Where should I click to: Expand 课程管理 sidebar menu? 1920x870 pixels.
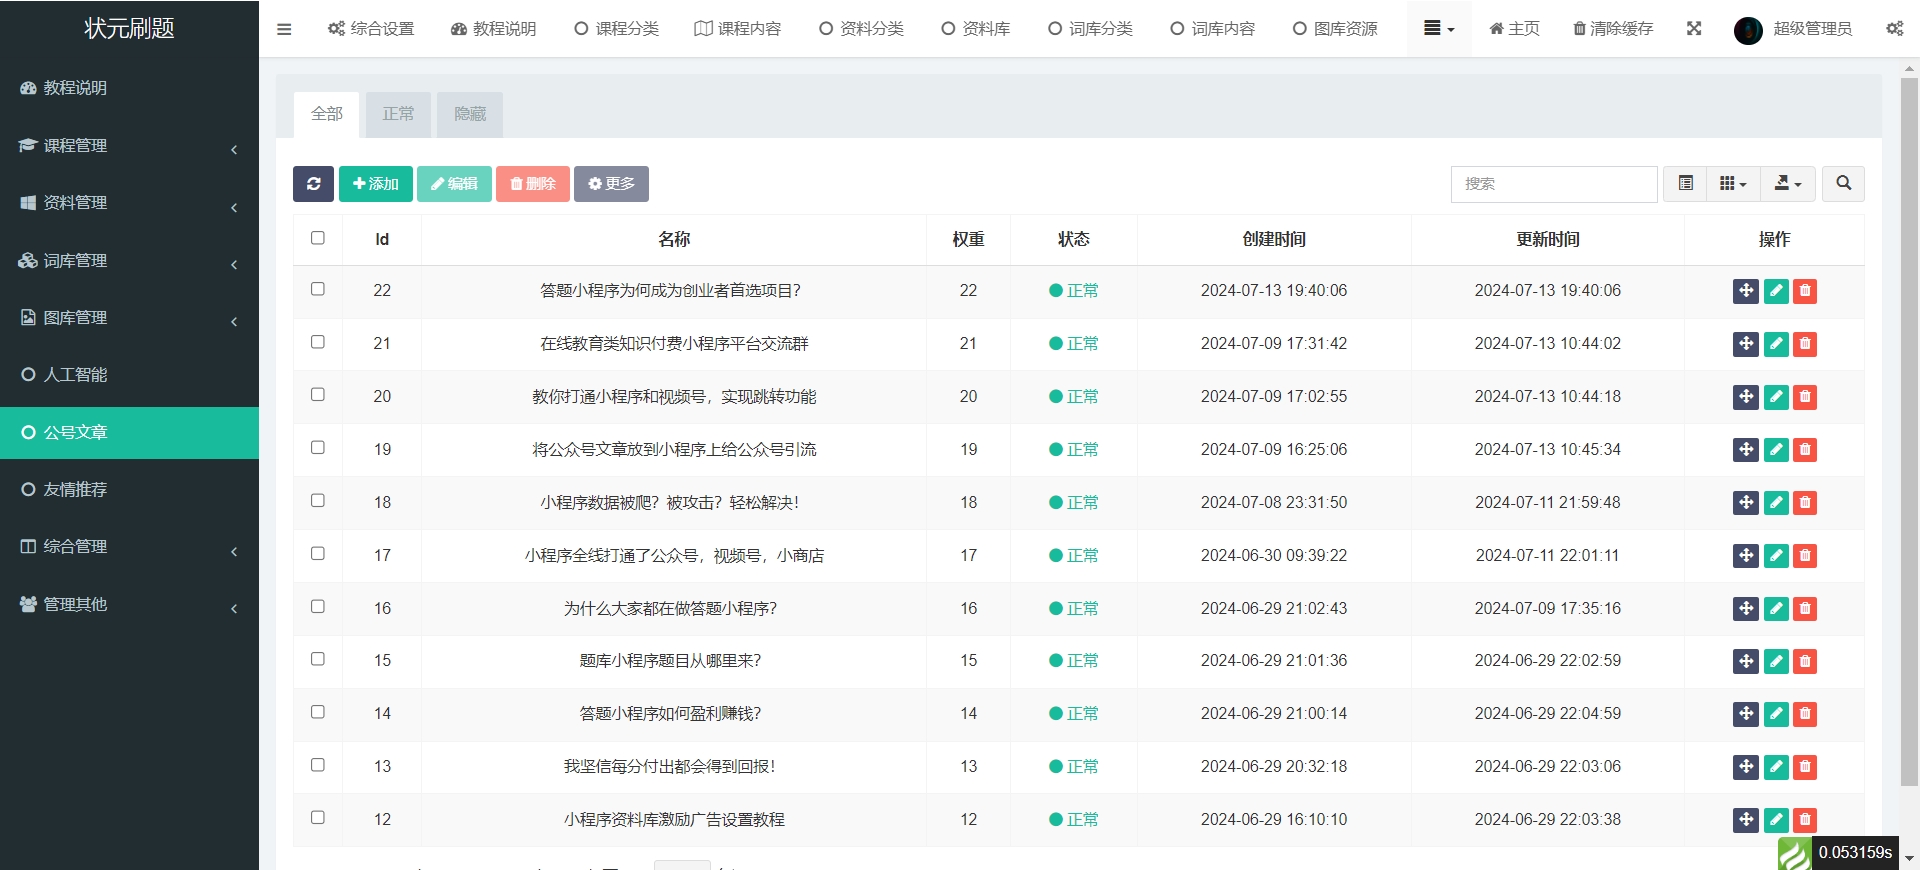click(x=129, y=146)
